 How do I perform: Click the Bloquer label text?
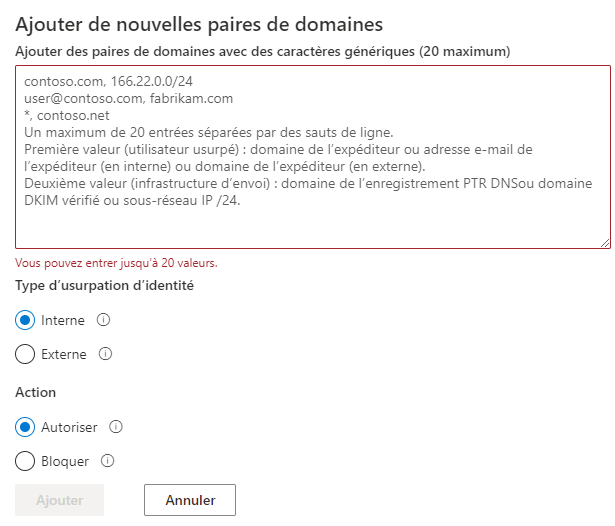[x=65, y=461]
